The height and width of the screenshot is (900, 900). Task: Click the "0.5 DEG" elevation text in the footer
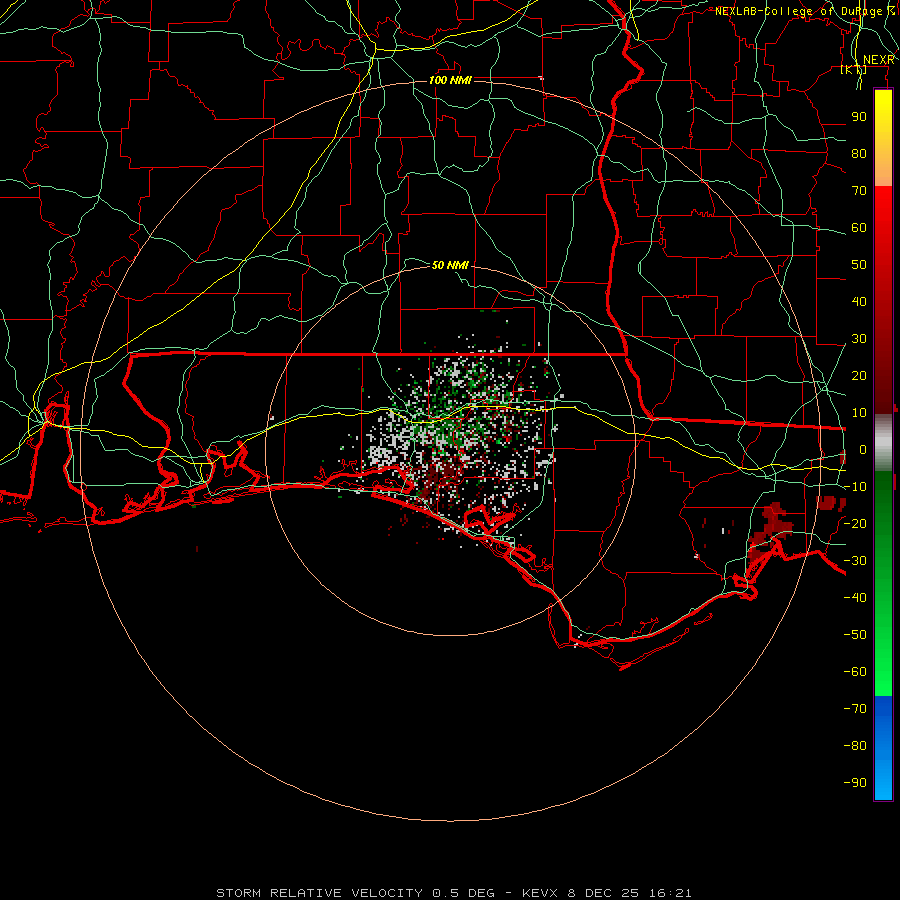[x=463, y=893]
